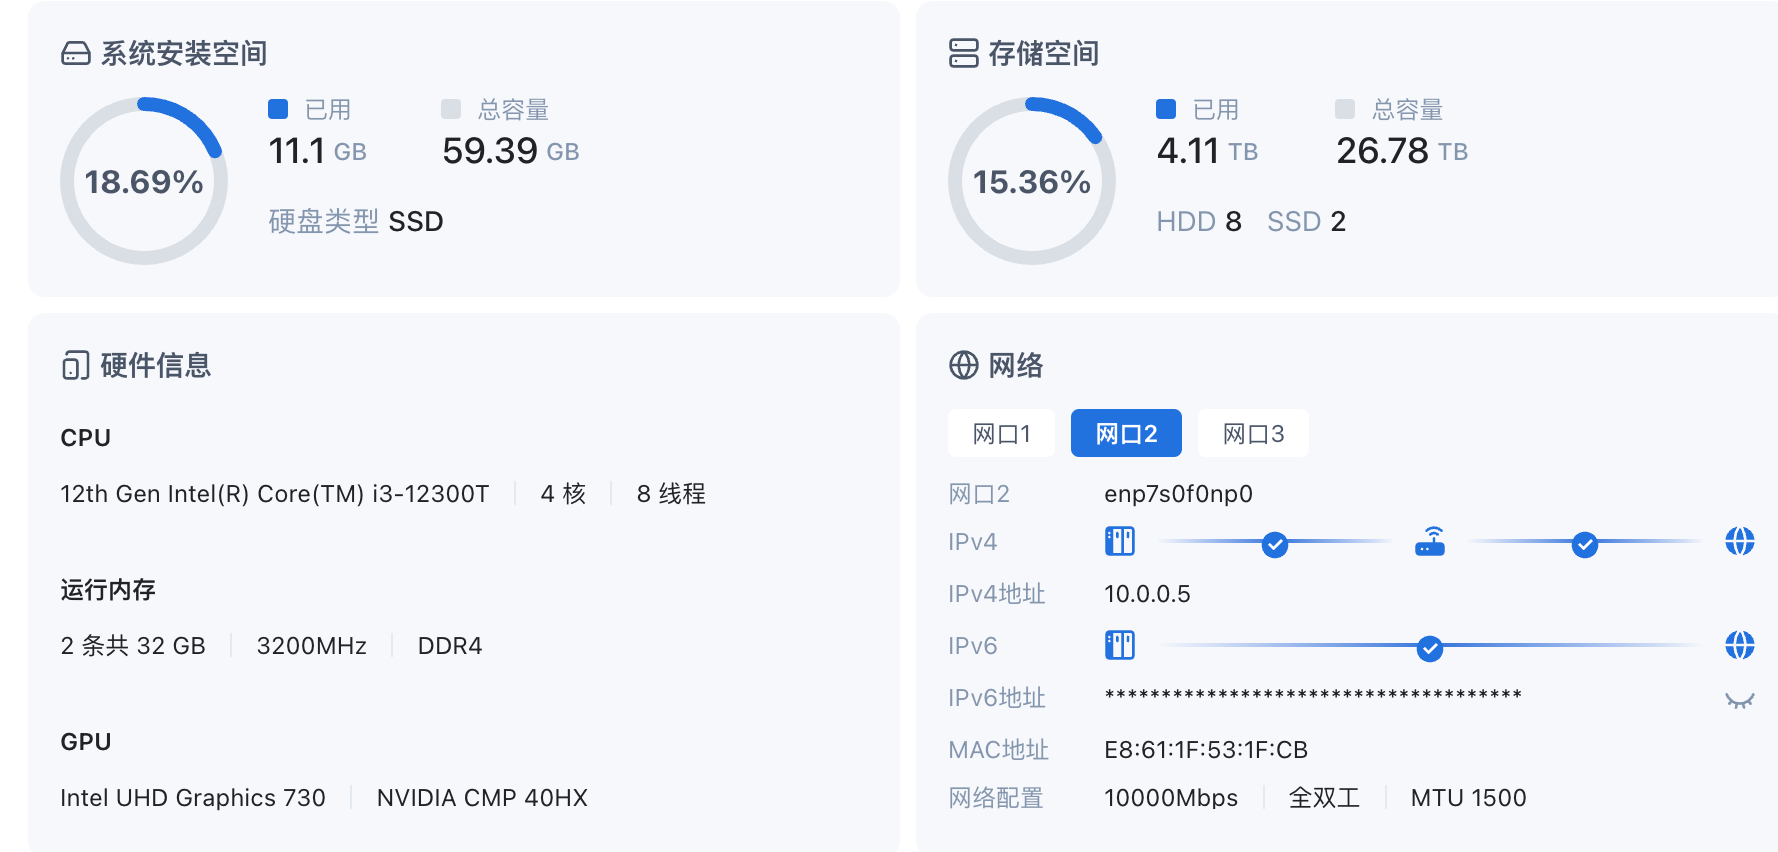
Task: Click the router icon in IPv4 row
Action: click(x=1430, y=541)
